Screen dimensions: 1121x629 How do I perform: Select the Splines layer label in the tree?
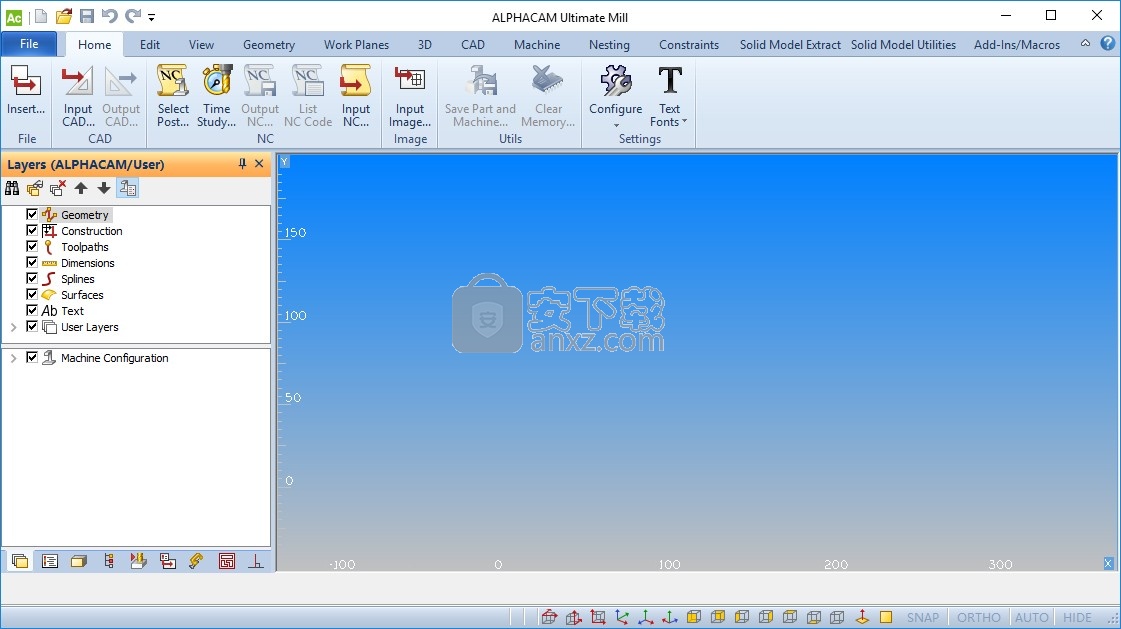pyautogui.click(x=77, y=279)
